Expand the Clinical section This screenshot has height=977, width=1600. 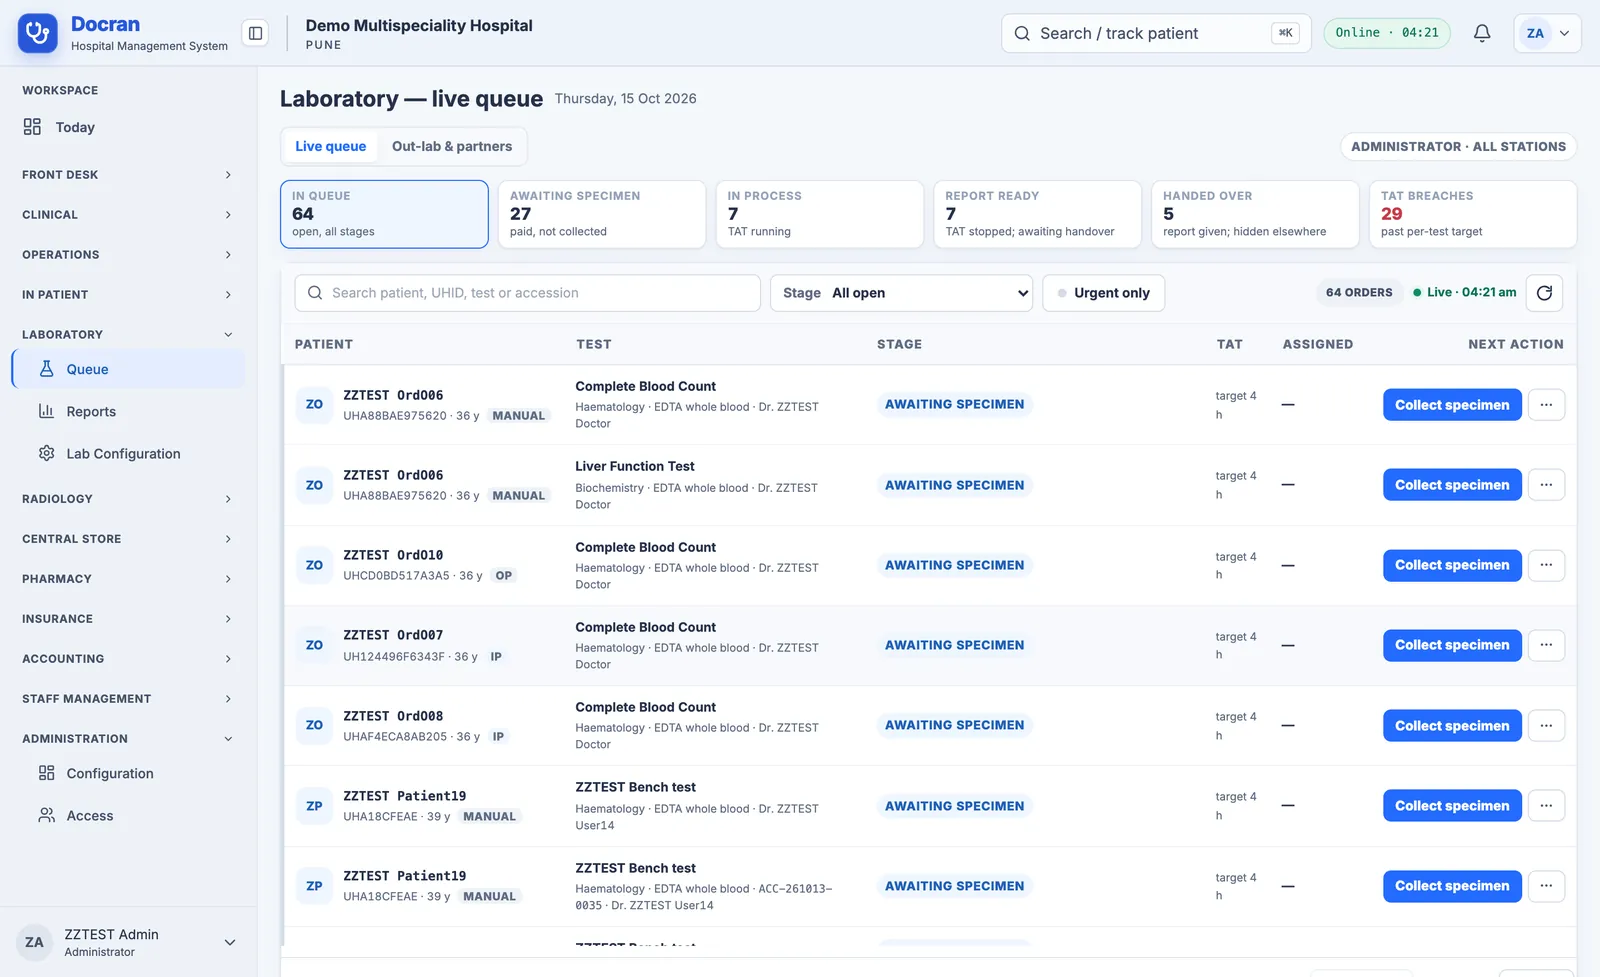tap(128, 214)
